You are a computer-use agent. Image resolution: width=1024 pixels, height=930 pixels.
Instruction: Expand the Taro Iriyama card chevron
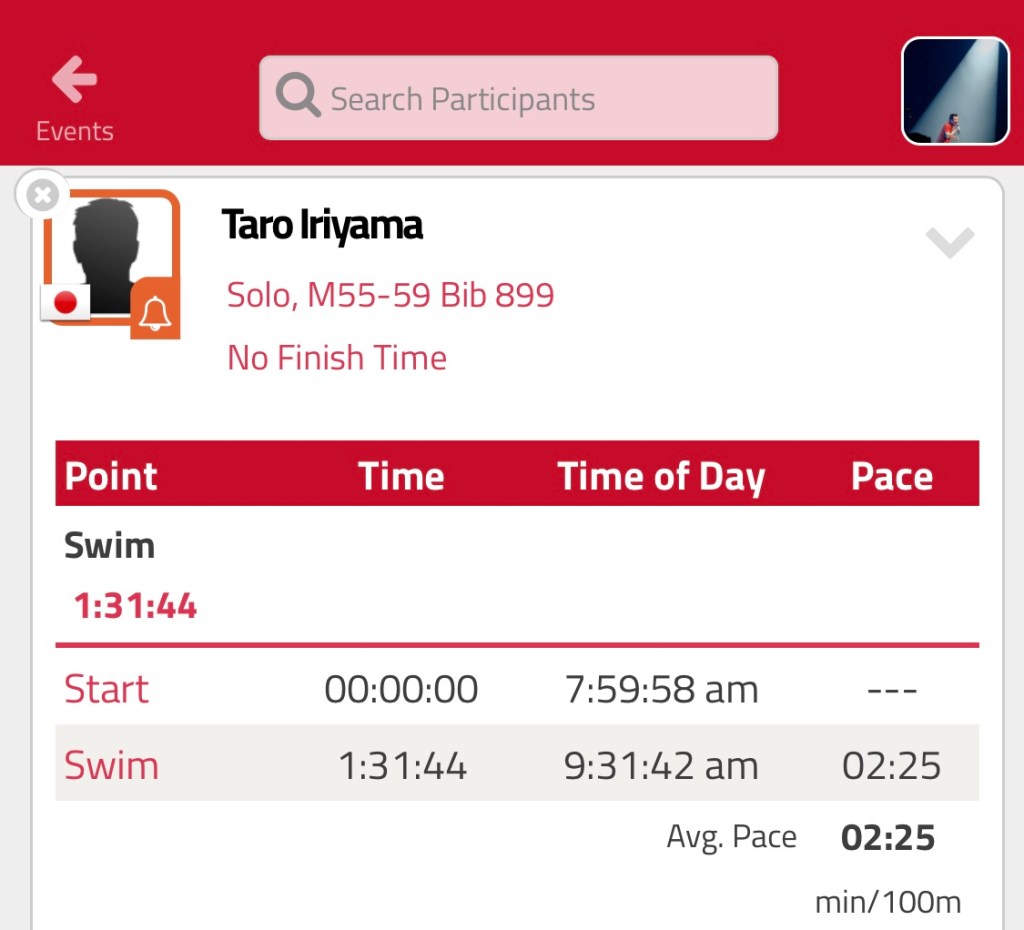(x=949, y=242)
